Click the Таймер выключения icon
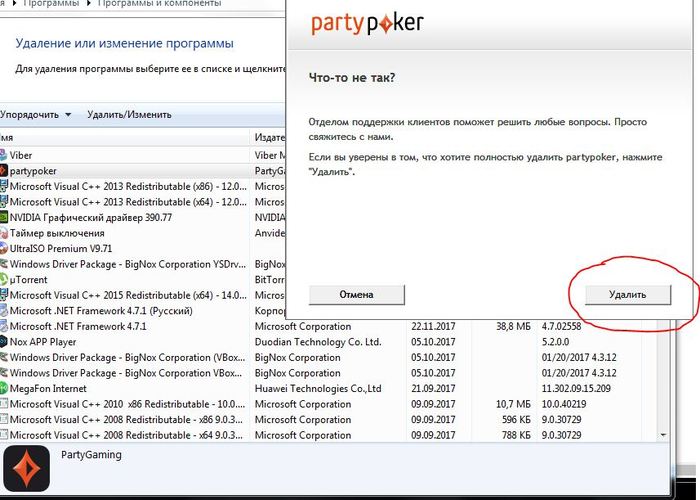 pyautogui.click(x=4, y=233)
